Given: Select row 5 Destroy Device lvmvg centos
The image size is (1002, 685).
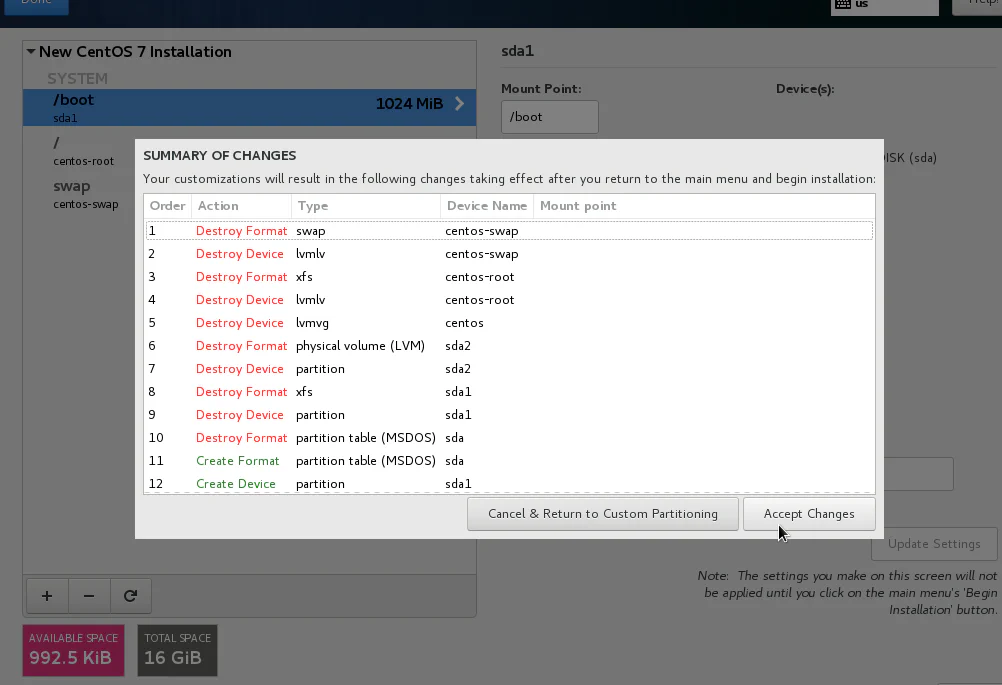Looking at the screenshot, I should coord(509,323).
